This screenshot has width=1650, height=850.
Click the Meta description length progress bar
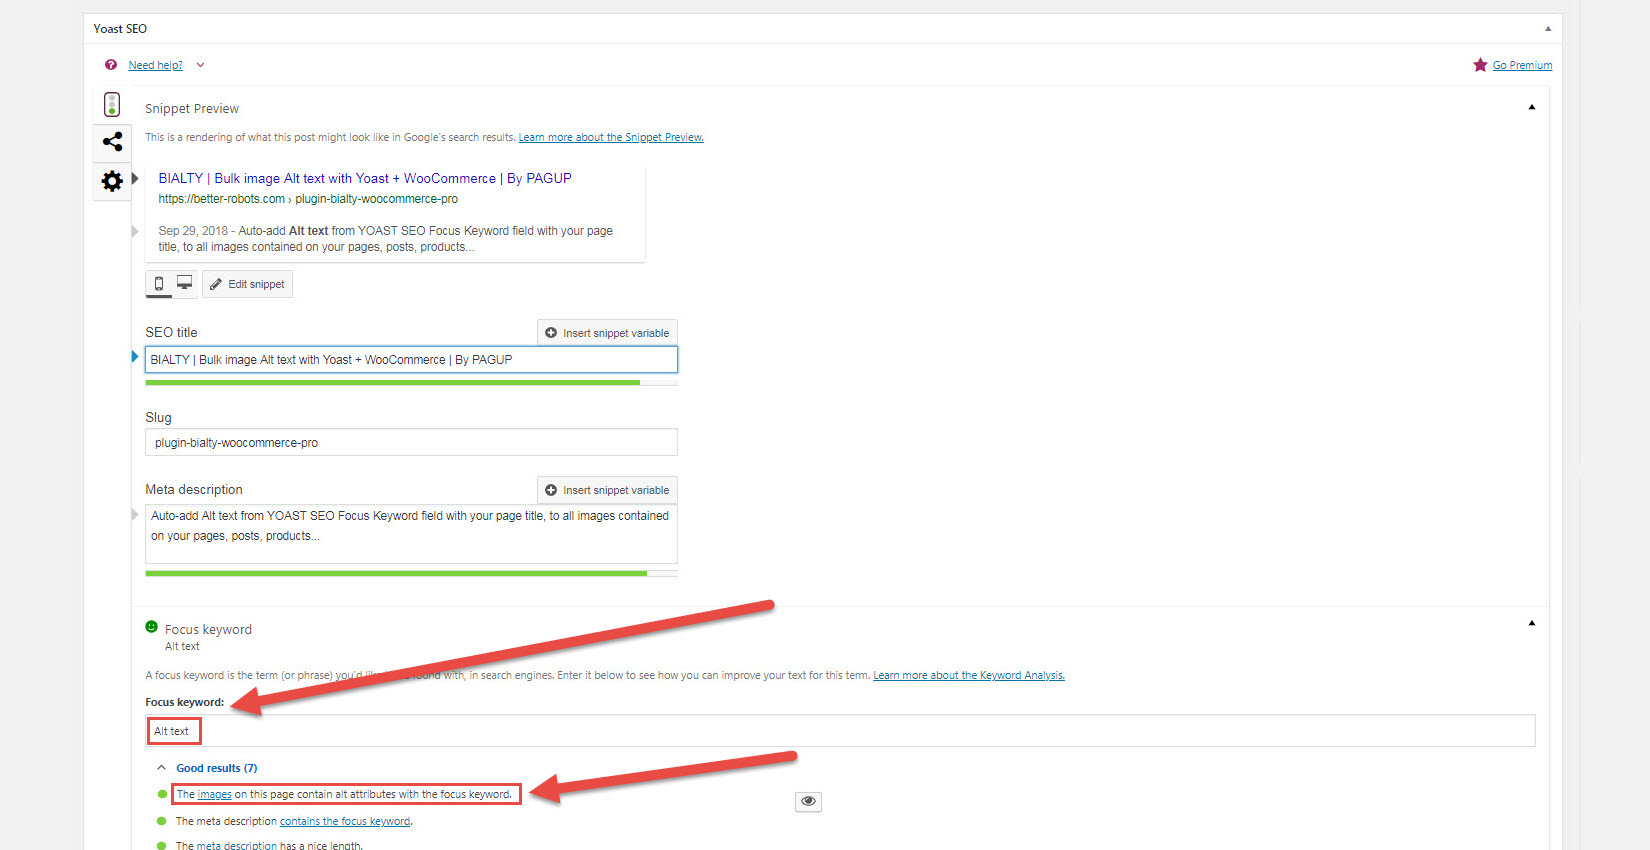(x=411, y=573)
